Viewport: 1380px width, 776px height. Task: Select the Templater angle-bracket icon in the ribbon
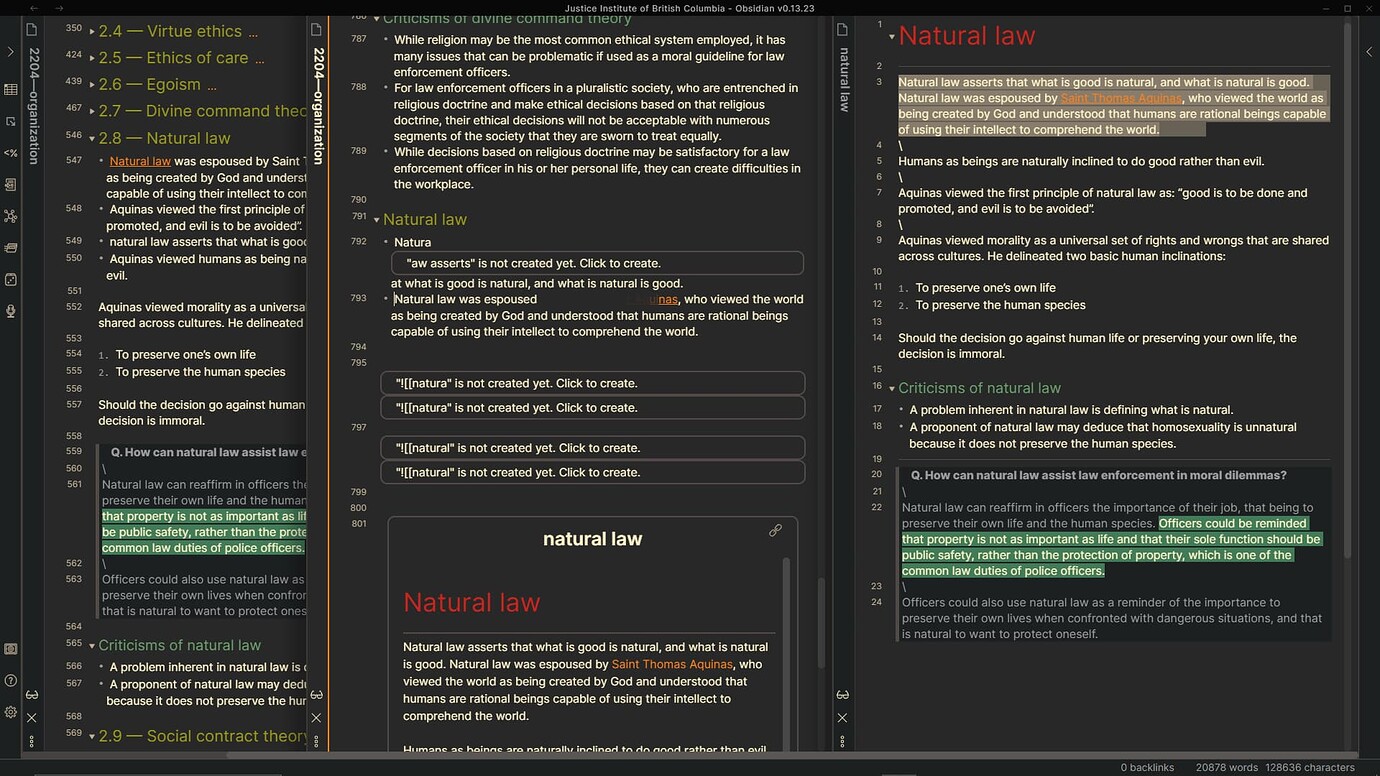(10, 152)
